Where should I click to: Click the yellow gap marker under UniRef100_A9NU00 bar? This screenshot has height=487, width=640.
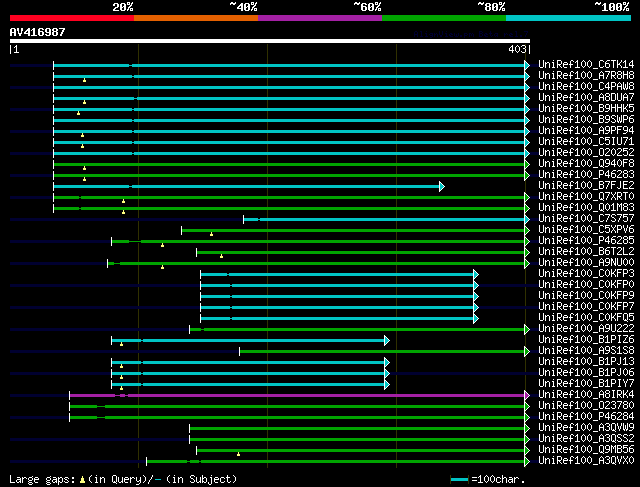pyautogui.click(x=162, y=267)
